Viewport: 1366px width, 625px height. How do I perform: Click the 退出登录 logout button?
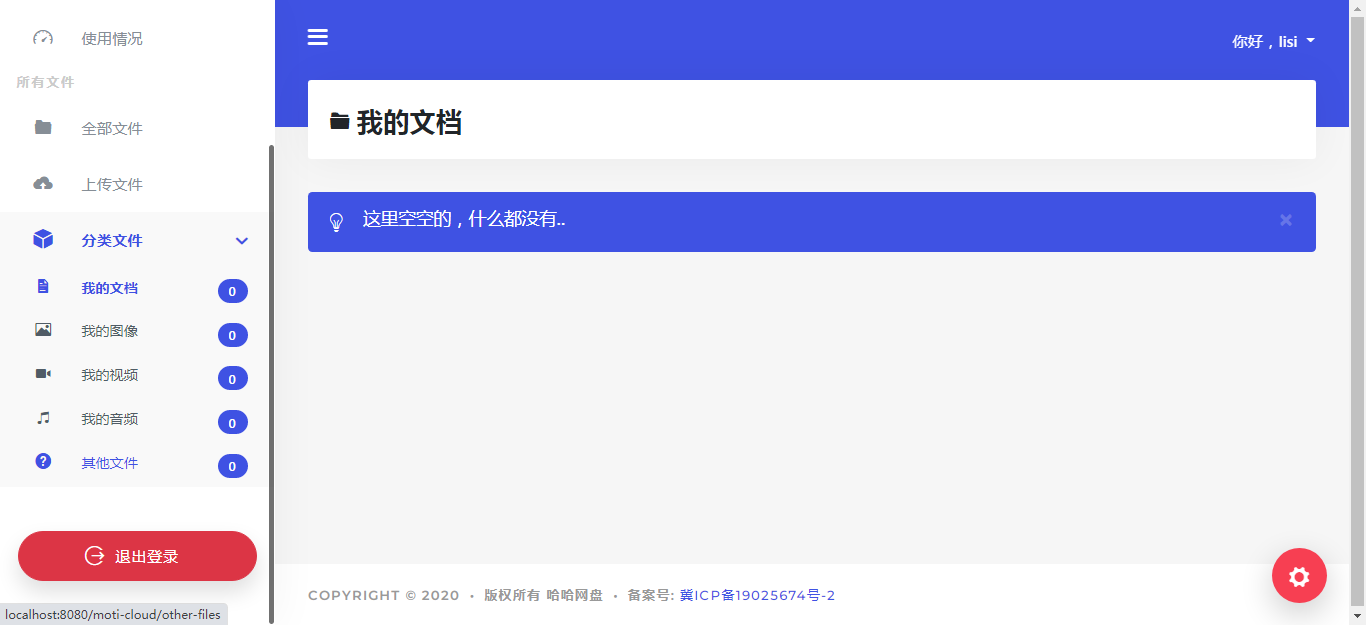click(137, 556)
